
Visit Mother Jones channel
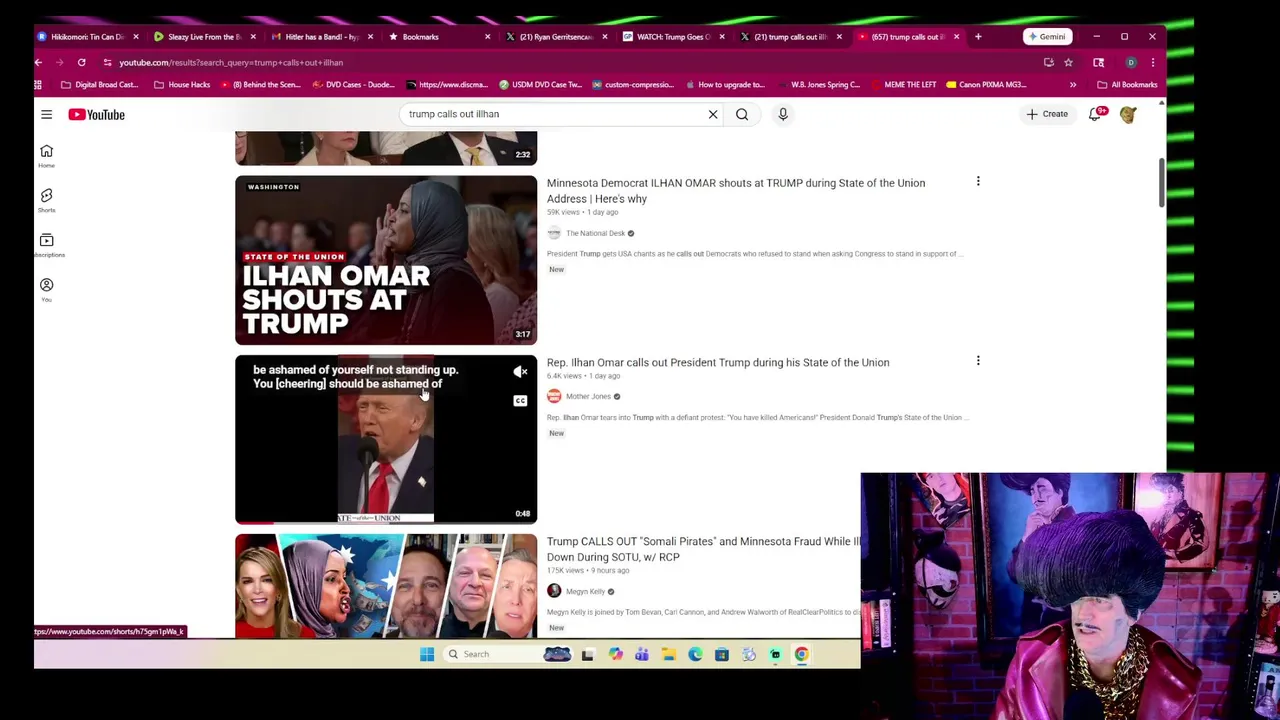[x=588, y=396]
